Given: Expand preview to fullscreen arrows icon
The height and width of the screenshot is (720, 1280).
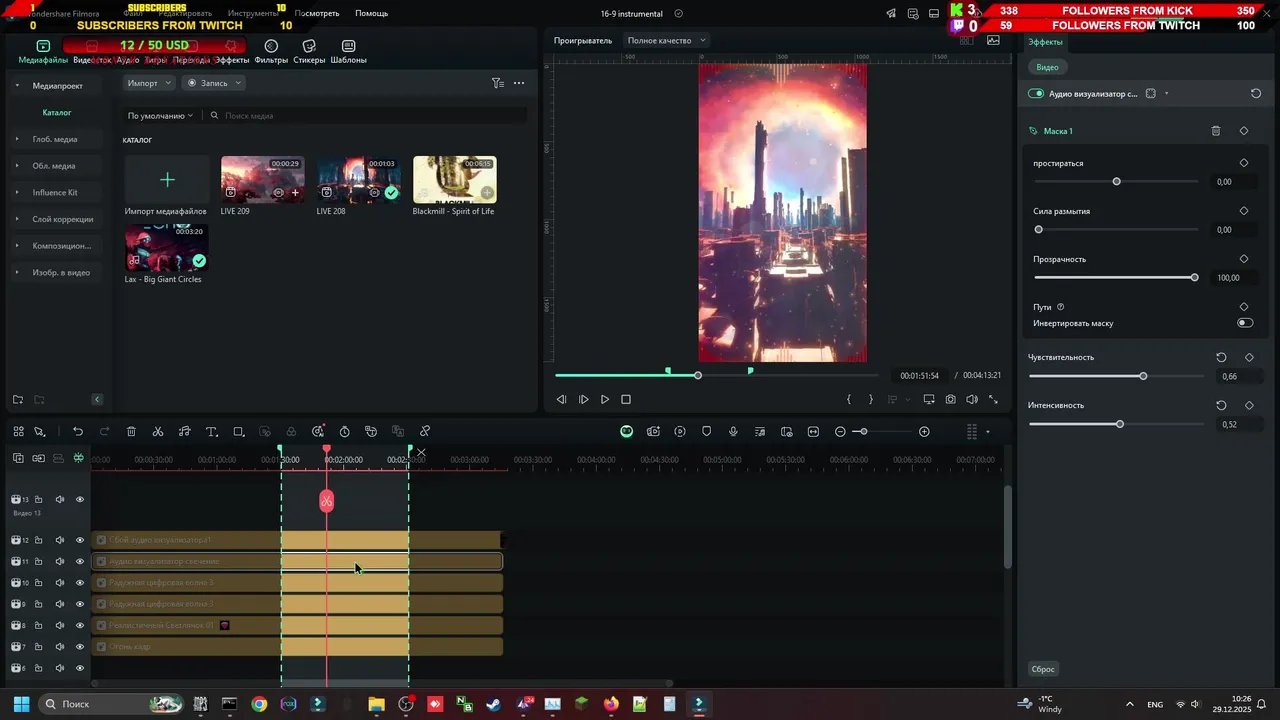Looking at the screenshot, I should [x=993, y=399].
